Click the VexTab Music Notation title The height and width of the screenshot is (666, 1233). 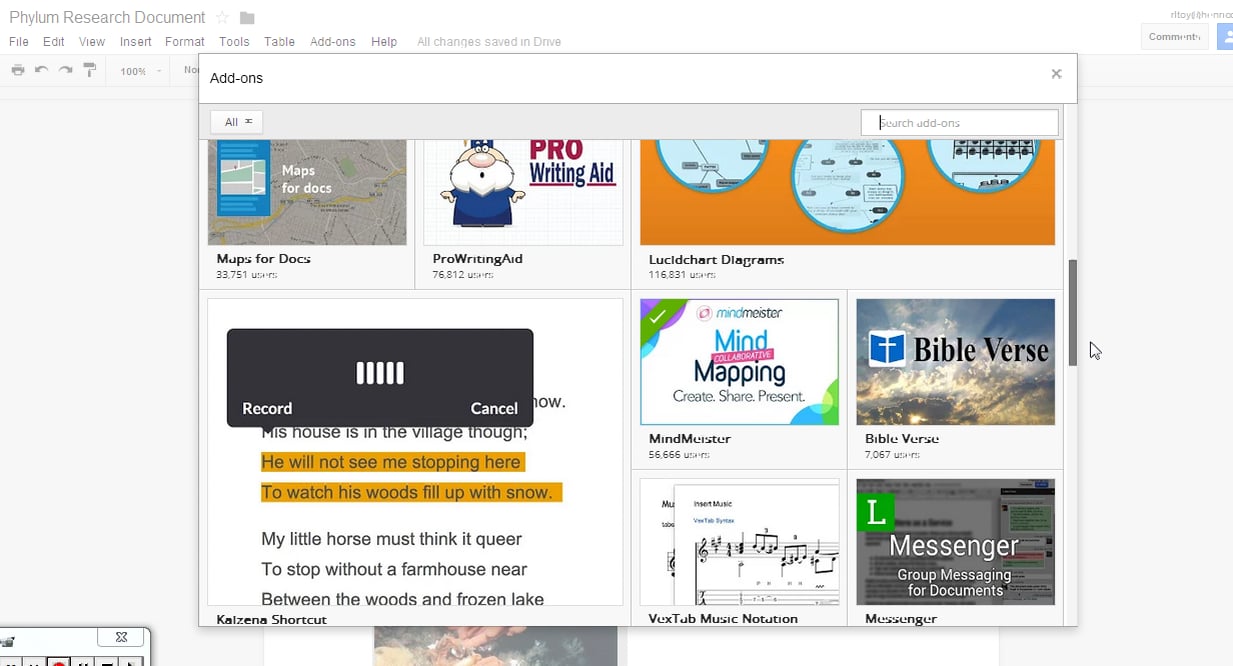pos(723,618)
